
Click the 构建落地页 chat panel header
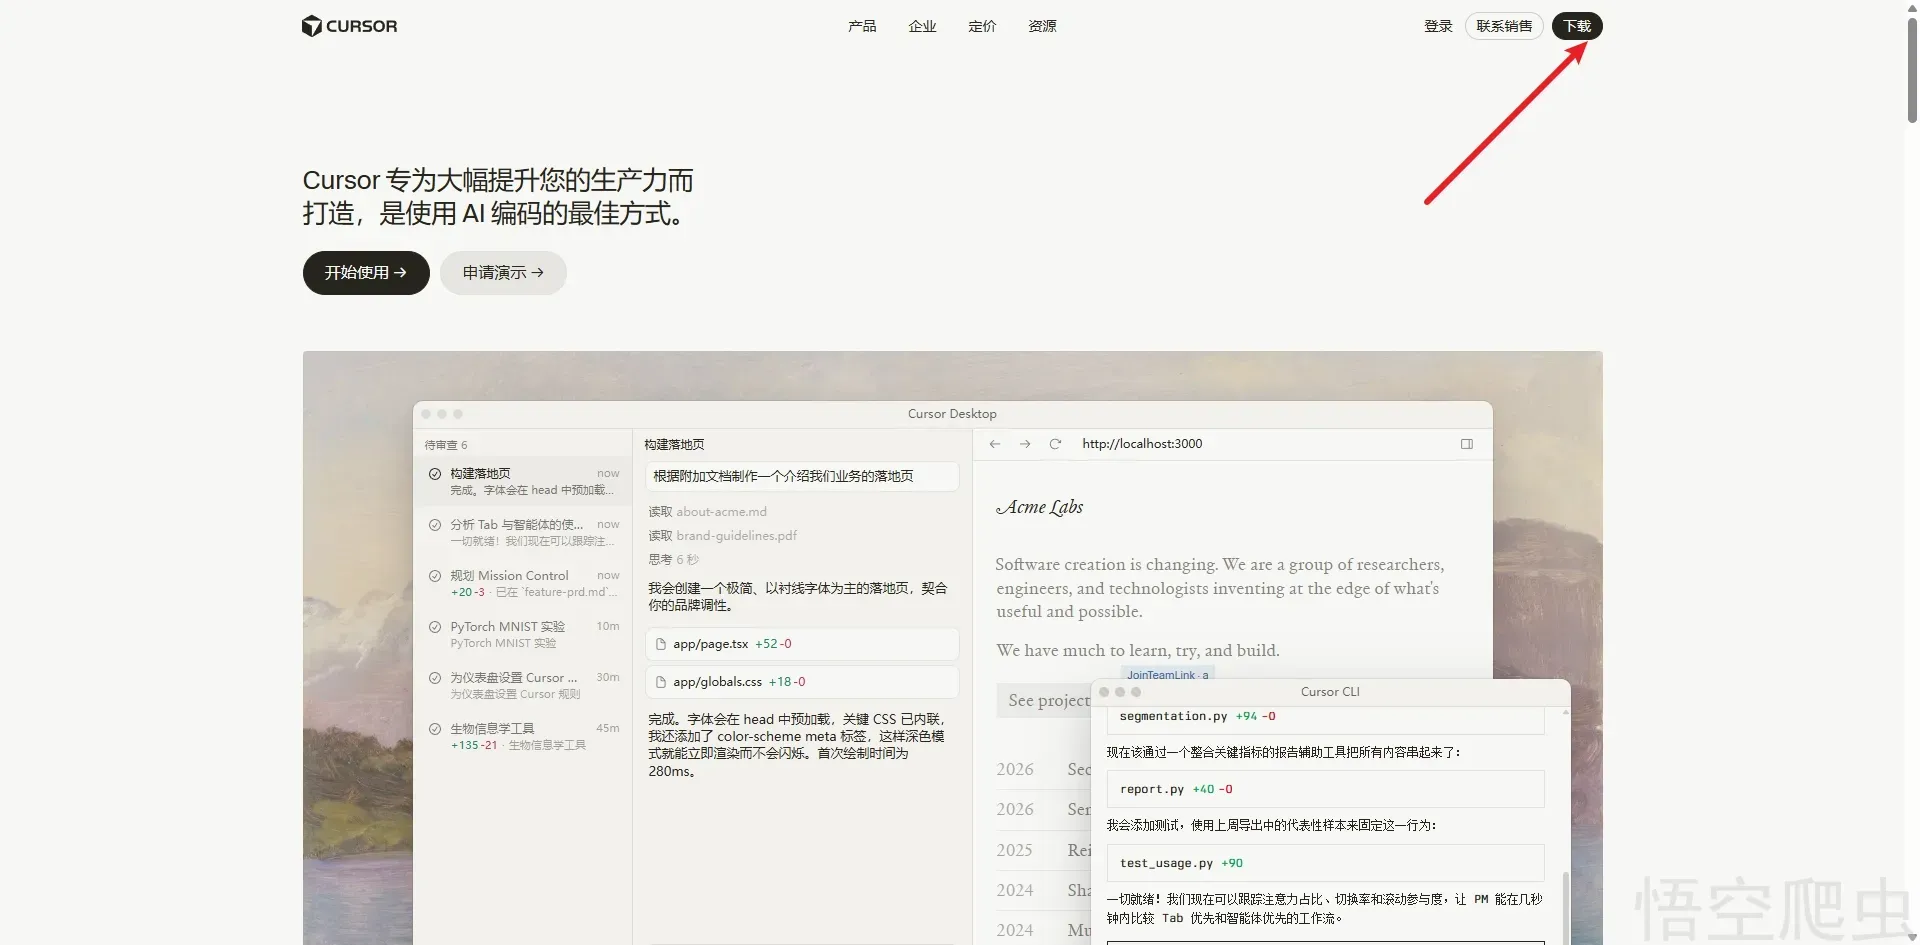674,445
